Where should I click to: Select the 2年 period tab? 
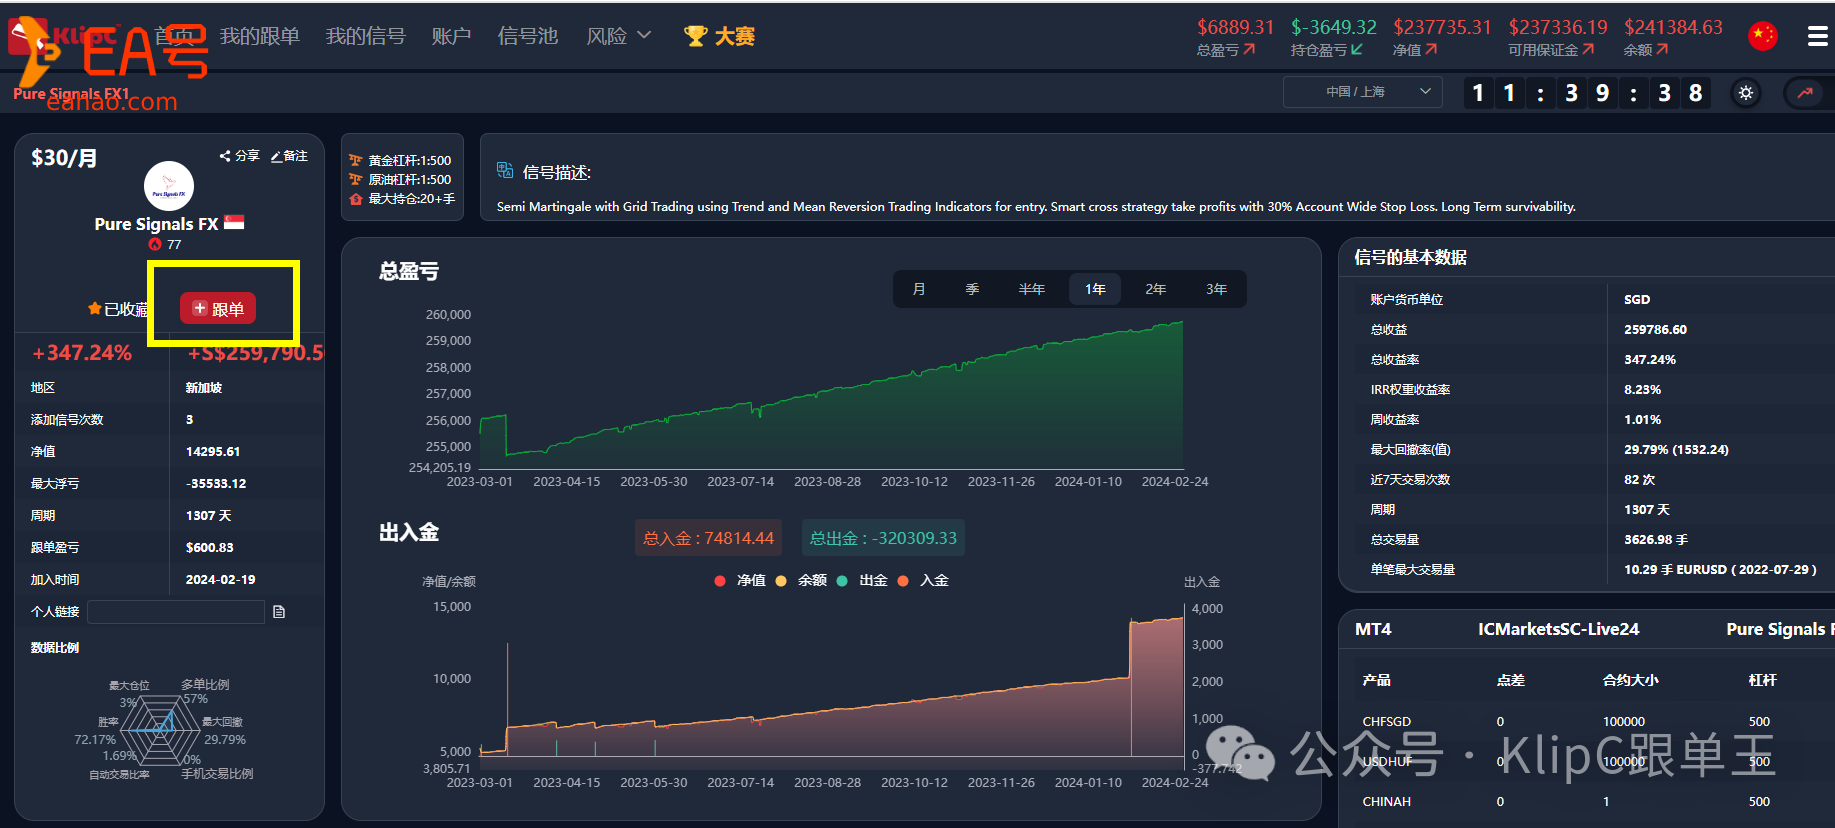(x=1156, y=289)
